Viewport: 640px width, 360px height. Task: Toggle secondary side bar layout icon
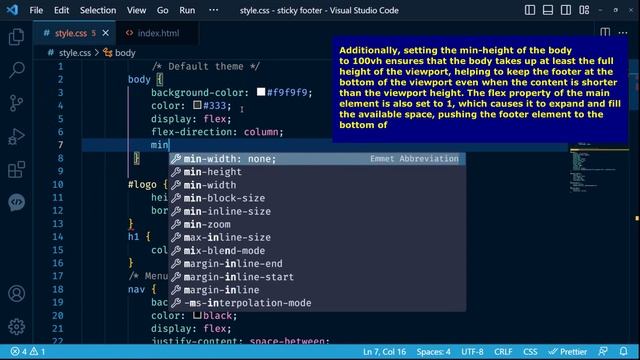tap(566, 10)
